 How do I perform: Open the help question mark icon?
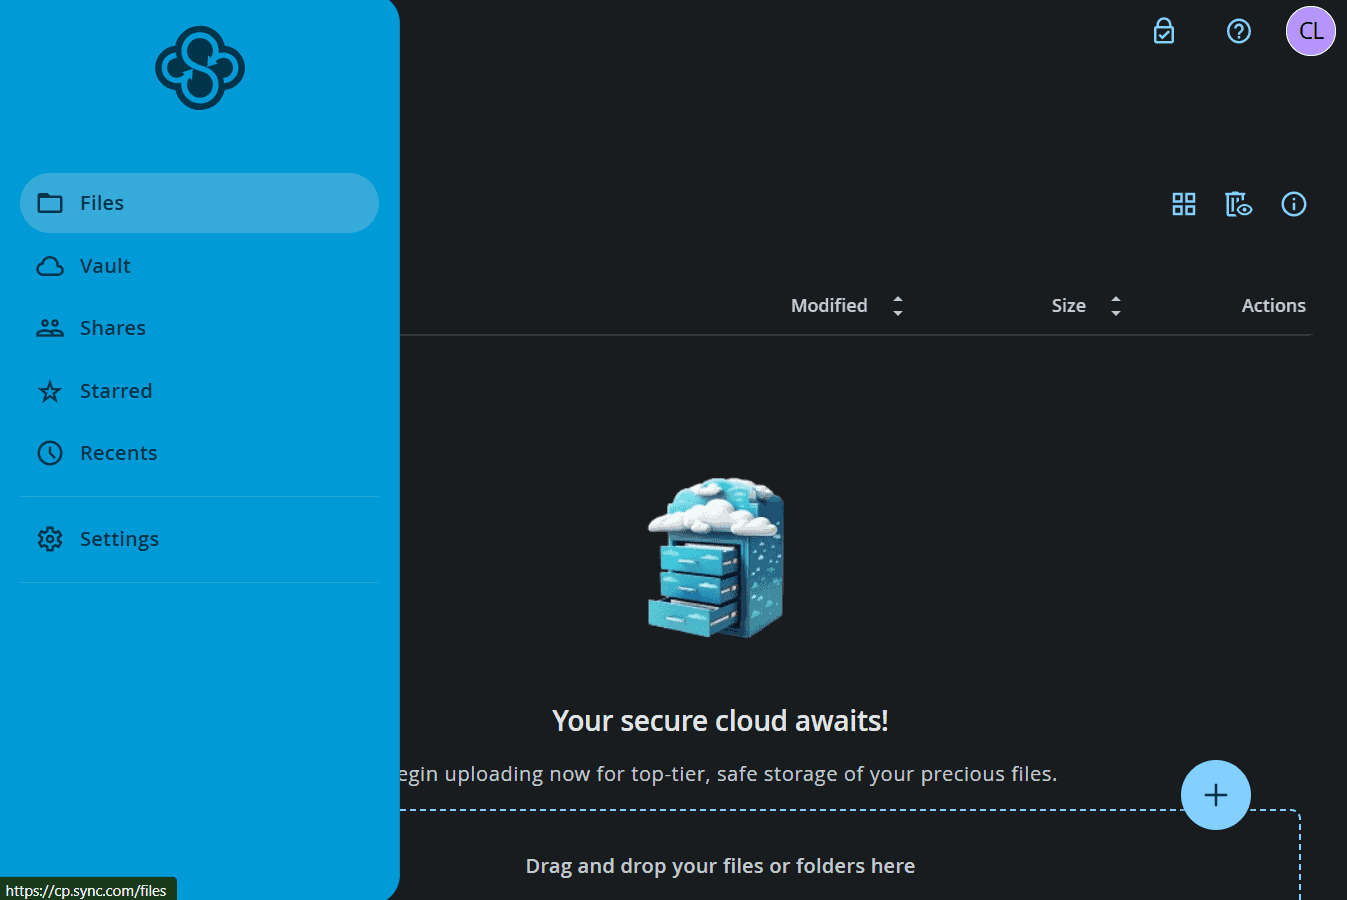(x=1238, y=31)
